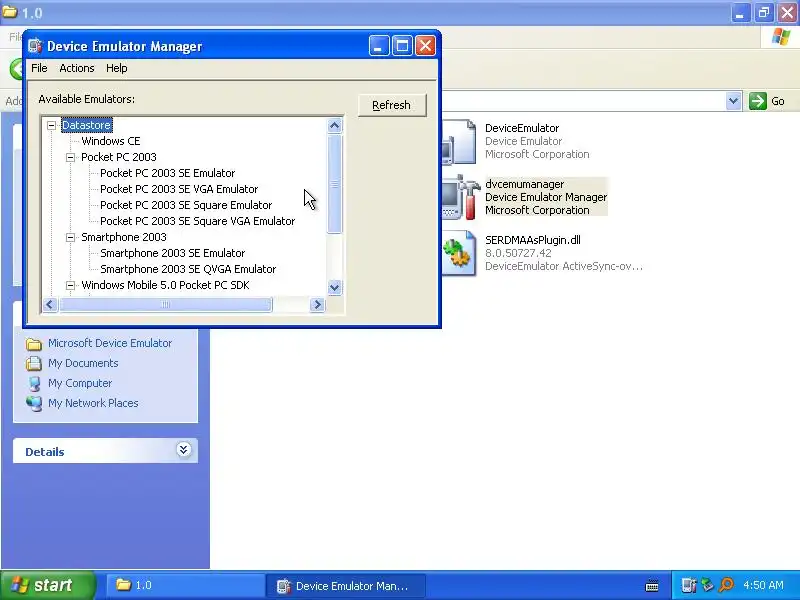Viewport: 800px width, 600px height.
Task: Click the magnifier tray icon
Action: (x=726, y=585)
